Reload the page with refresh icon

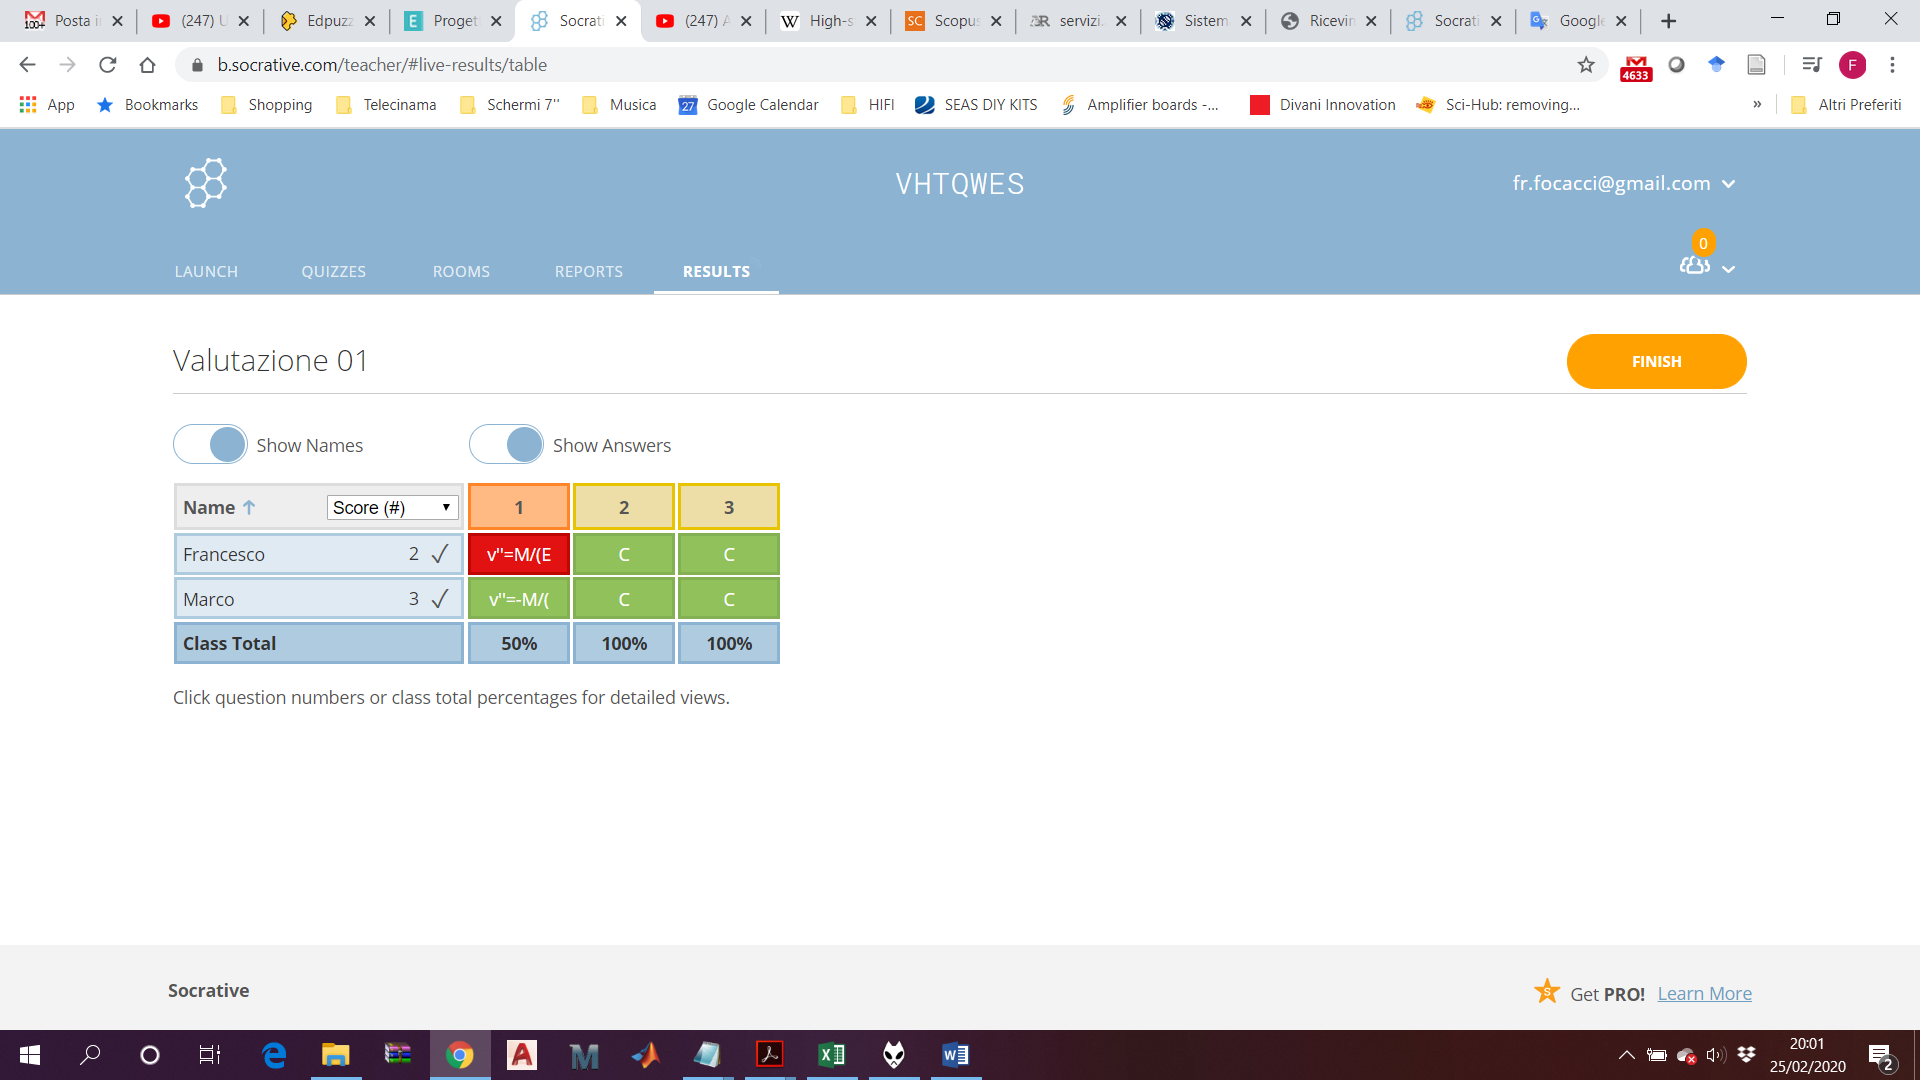coord(107,65)
